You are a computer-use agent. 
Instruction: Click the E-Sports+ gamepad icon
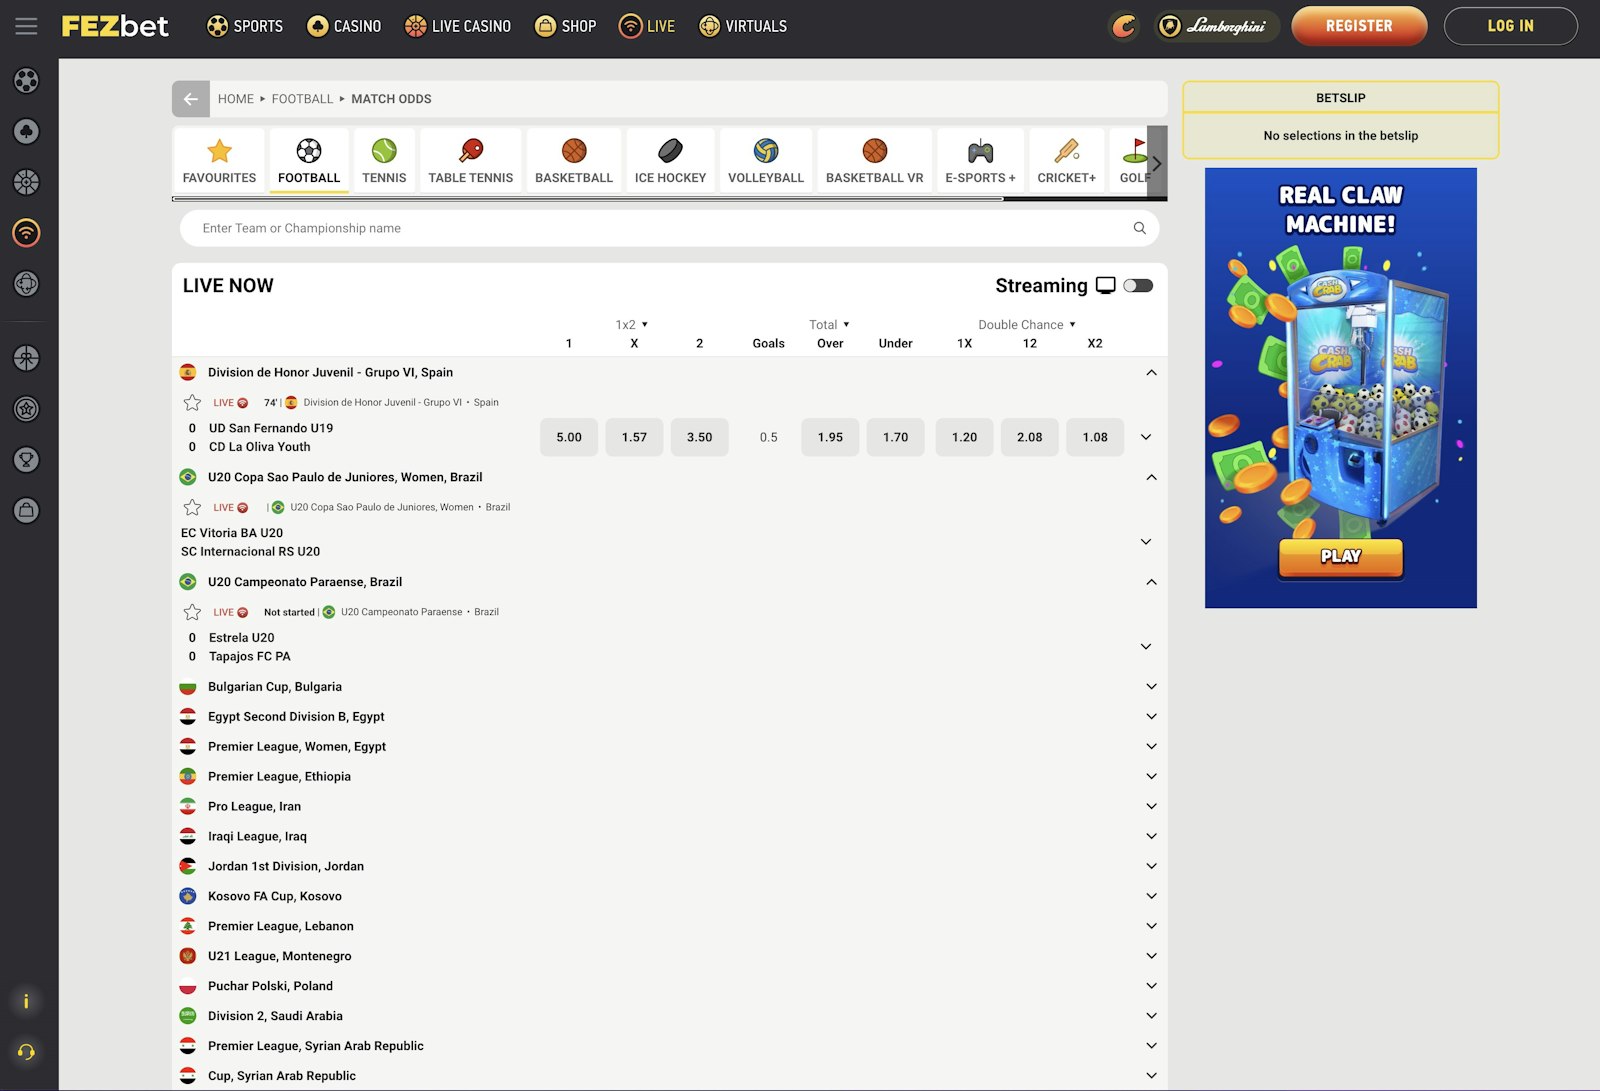point(980,151)
